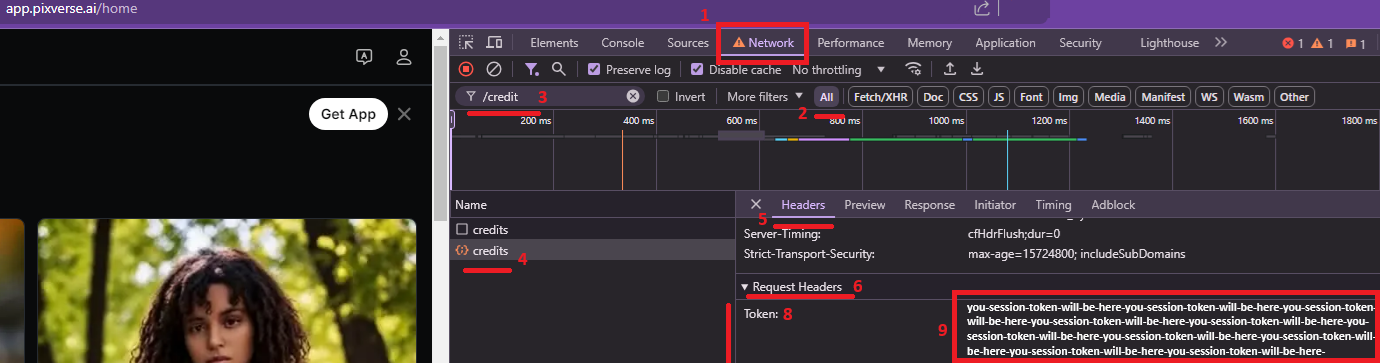Import HAR file upload icon
Viewport: 1380px width, 363px height.
(950, 69)
